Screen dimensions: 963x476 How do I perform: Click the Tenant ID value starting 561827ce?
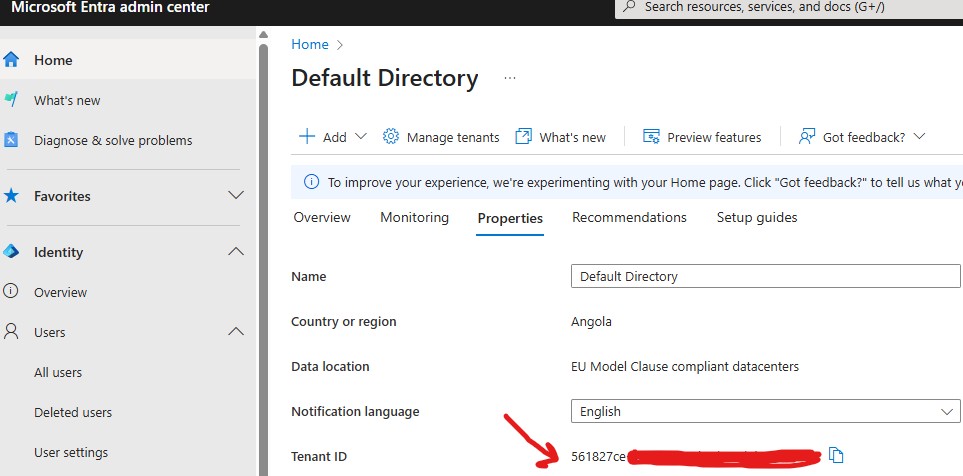coord(598,456)
